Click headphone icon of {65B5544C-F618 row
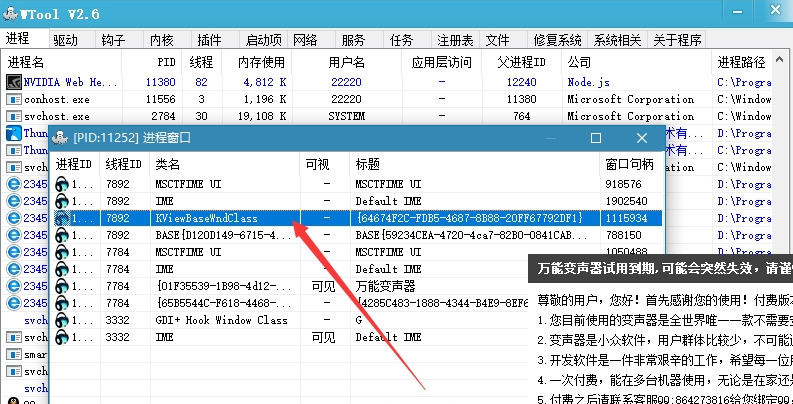This screenshot has width=793, height=404. click(x=62, y=303)
